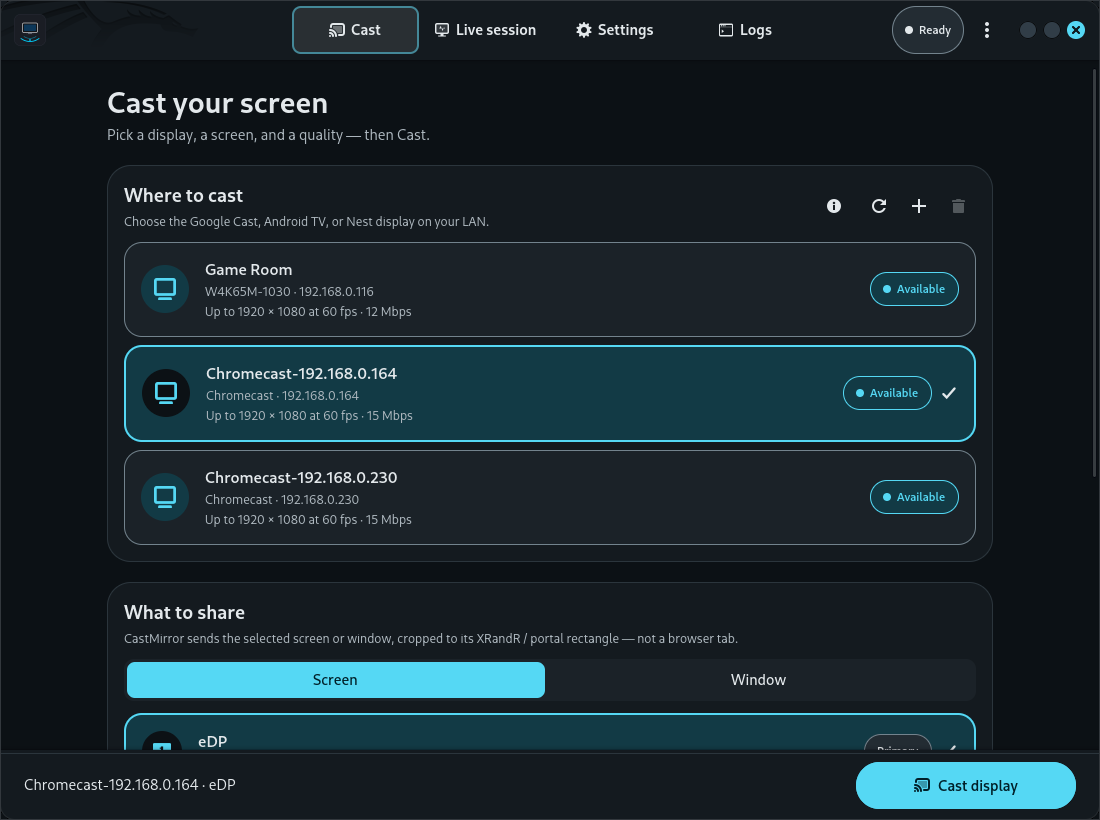Click the checkmark on Chromecast-192.168.0.164
The width and height of the screenshot is (1100, 820).
click(x=948, y=393)
